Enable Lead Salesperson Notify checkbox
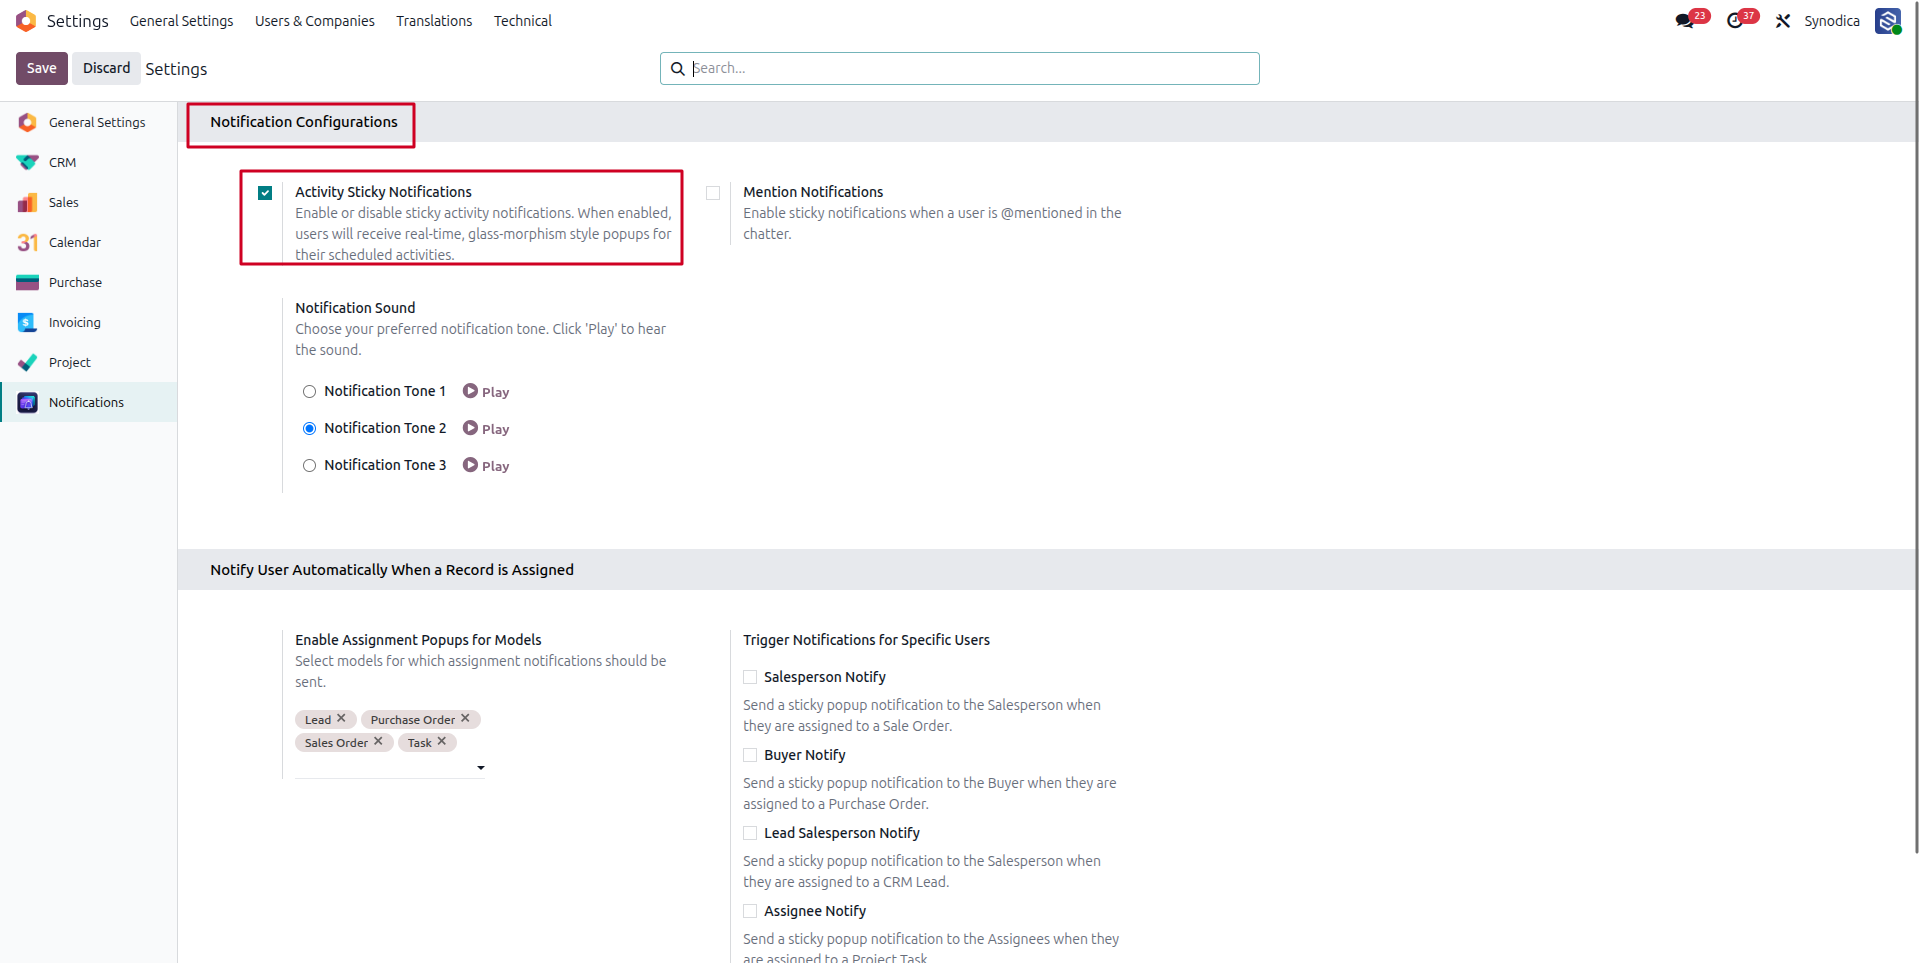 pyautogui.click(x=750, y=833)
